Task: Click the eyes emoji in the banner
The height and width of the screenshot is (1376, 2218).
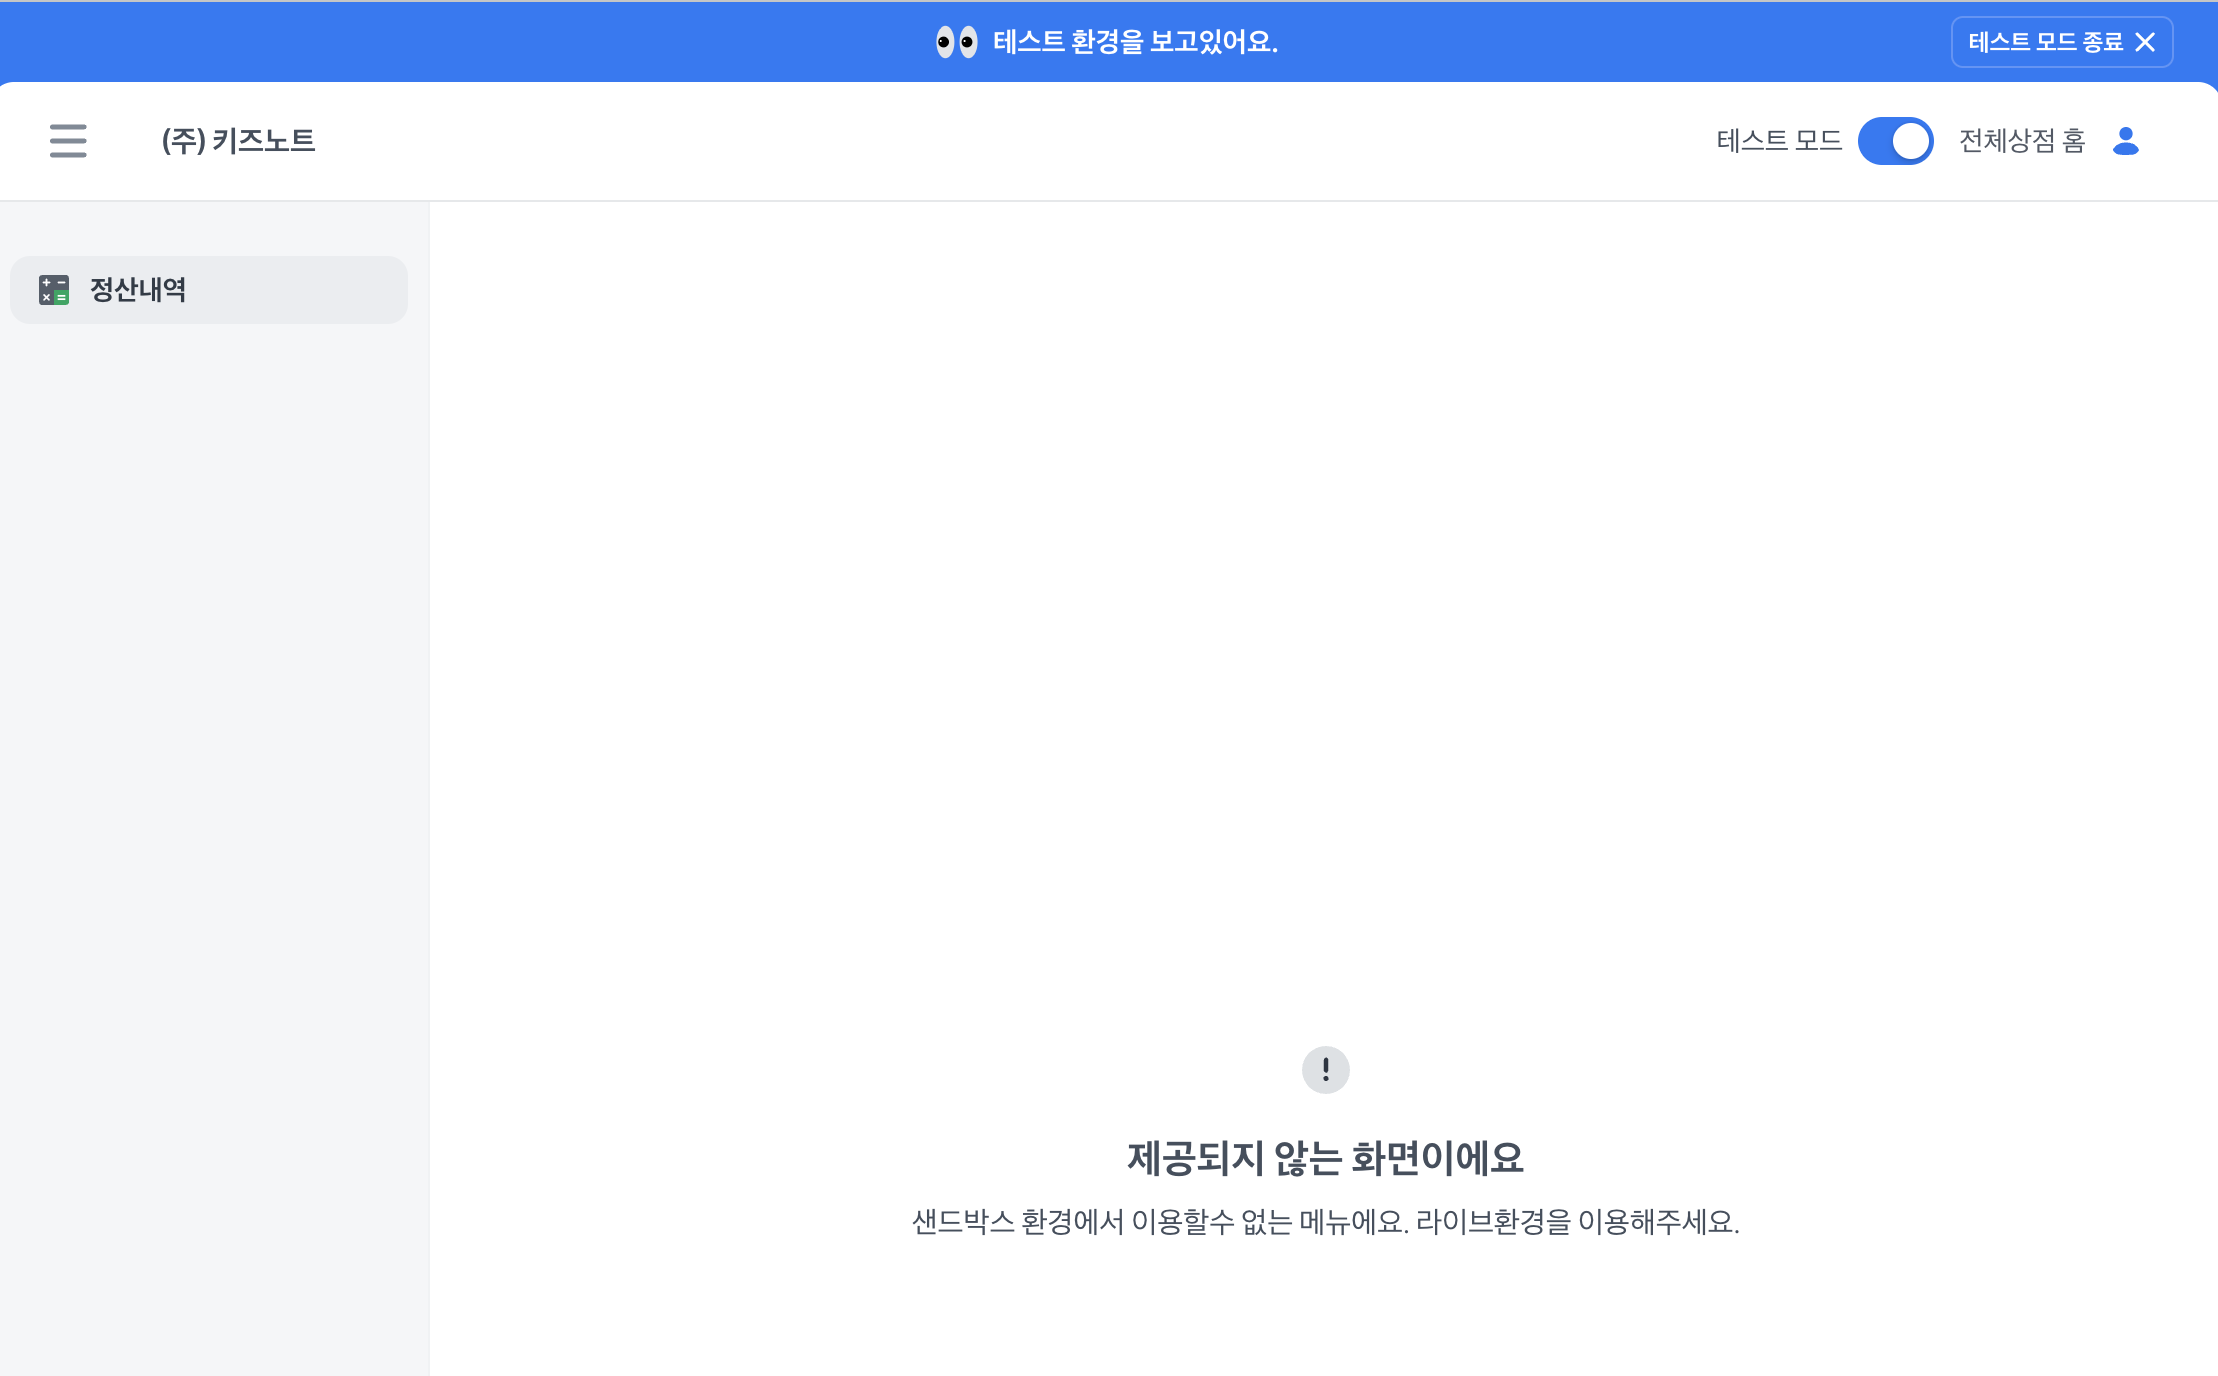Action: tap(956, 42)
